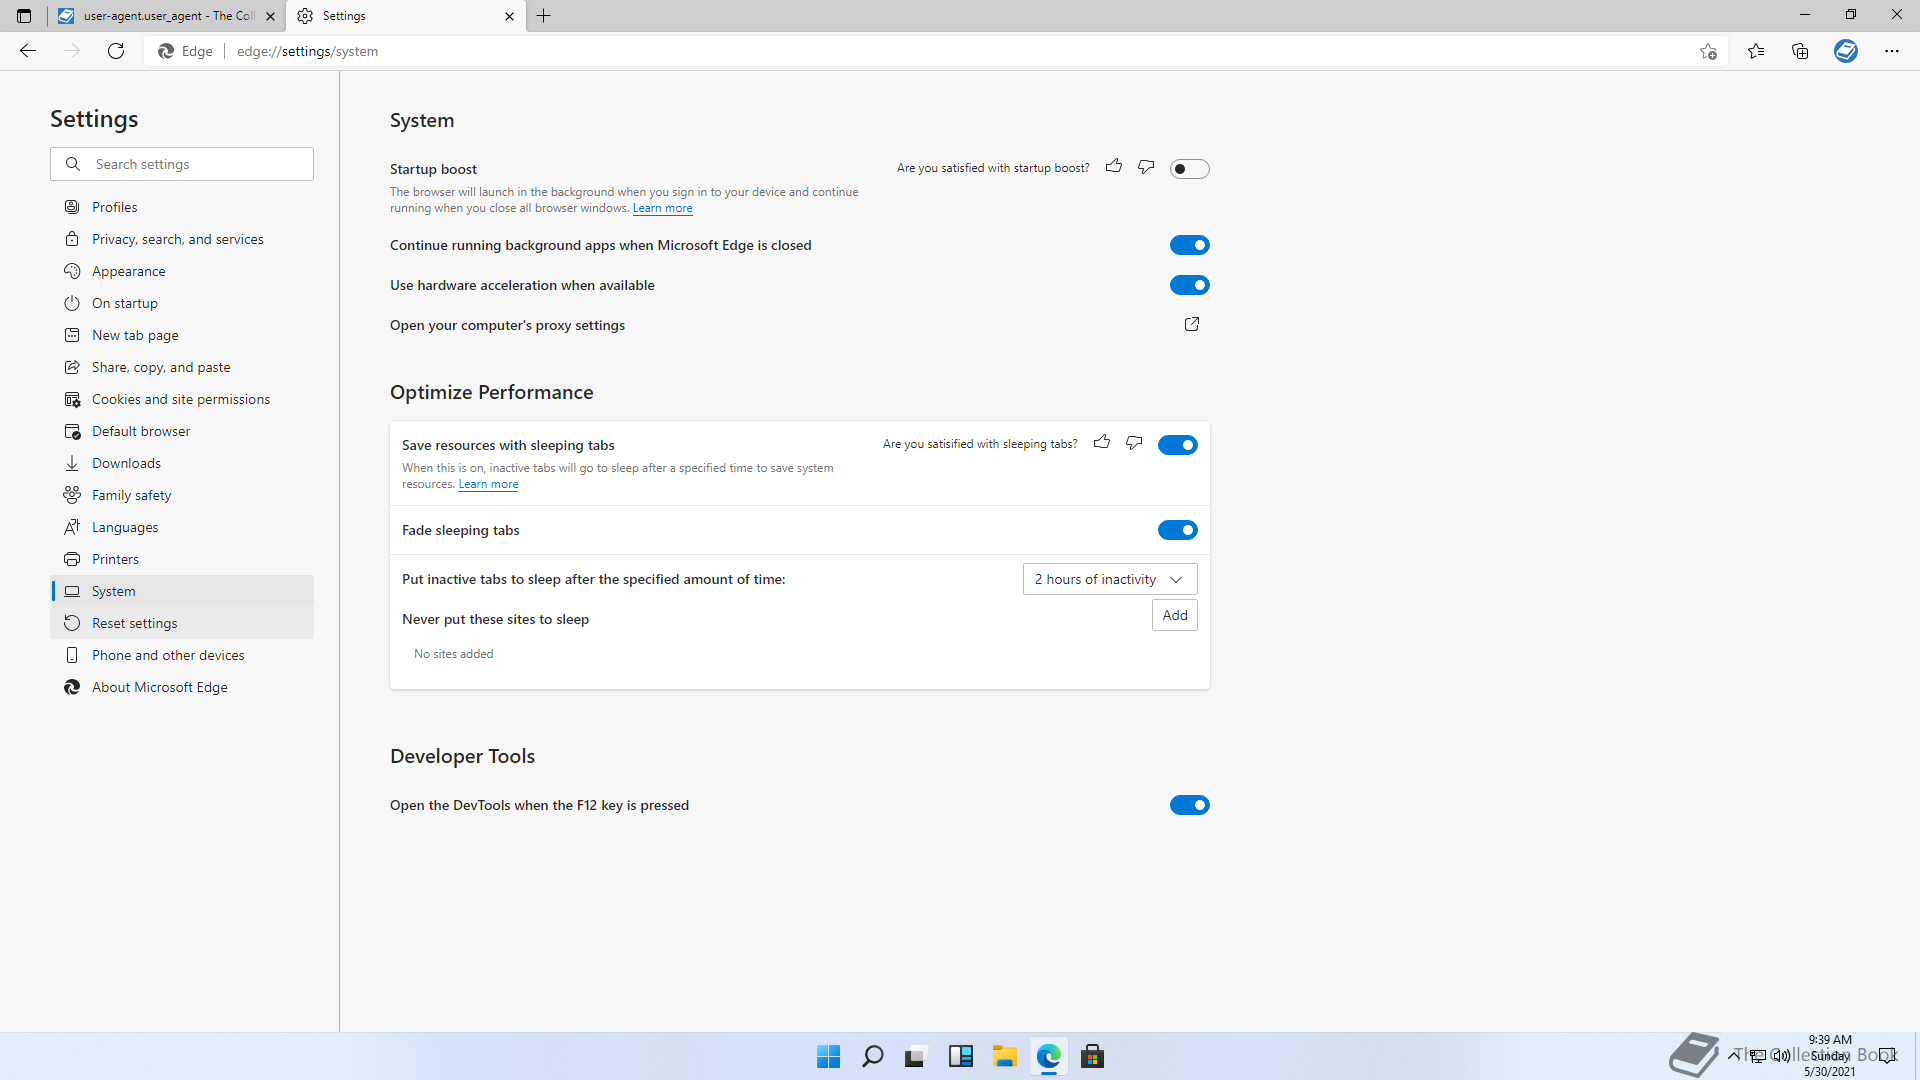This screenshot has width=1920, height=1080.
Task: Go to Downloads settings
Action: (182, 463)
